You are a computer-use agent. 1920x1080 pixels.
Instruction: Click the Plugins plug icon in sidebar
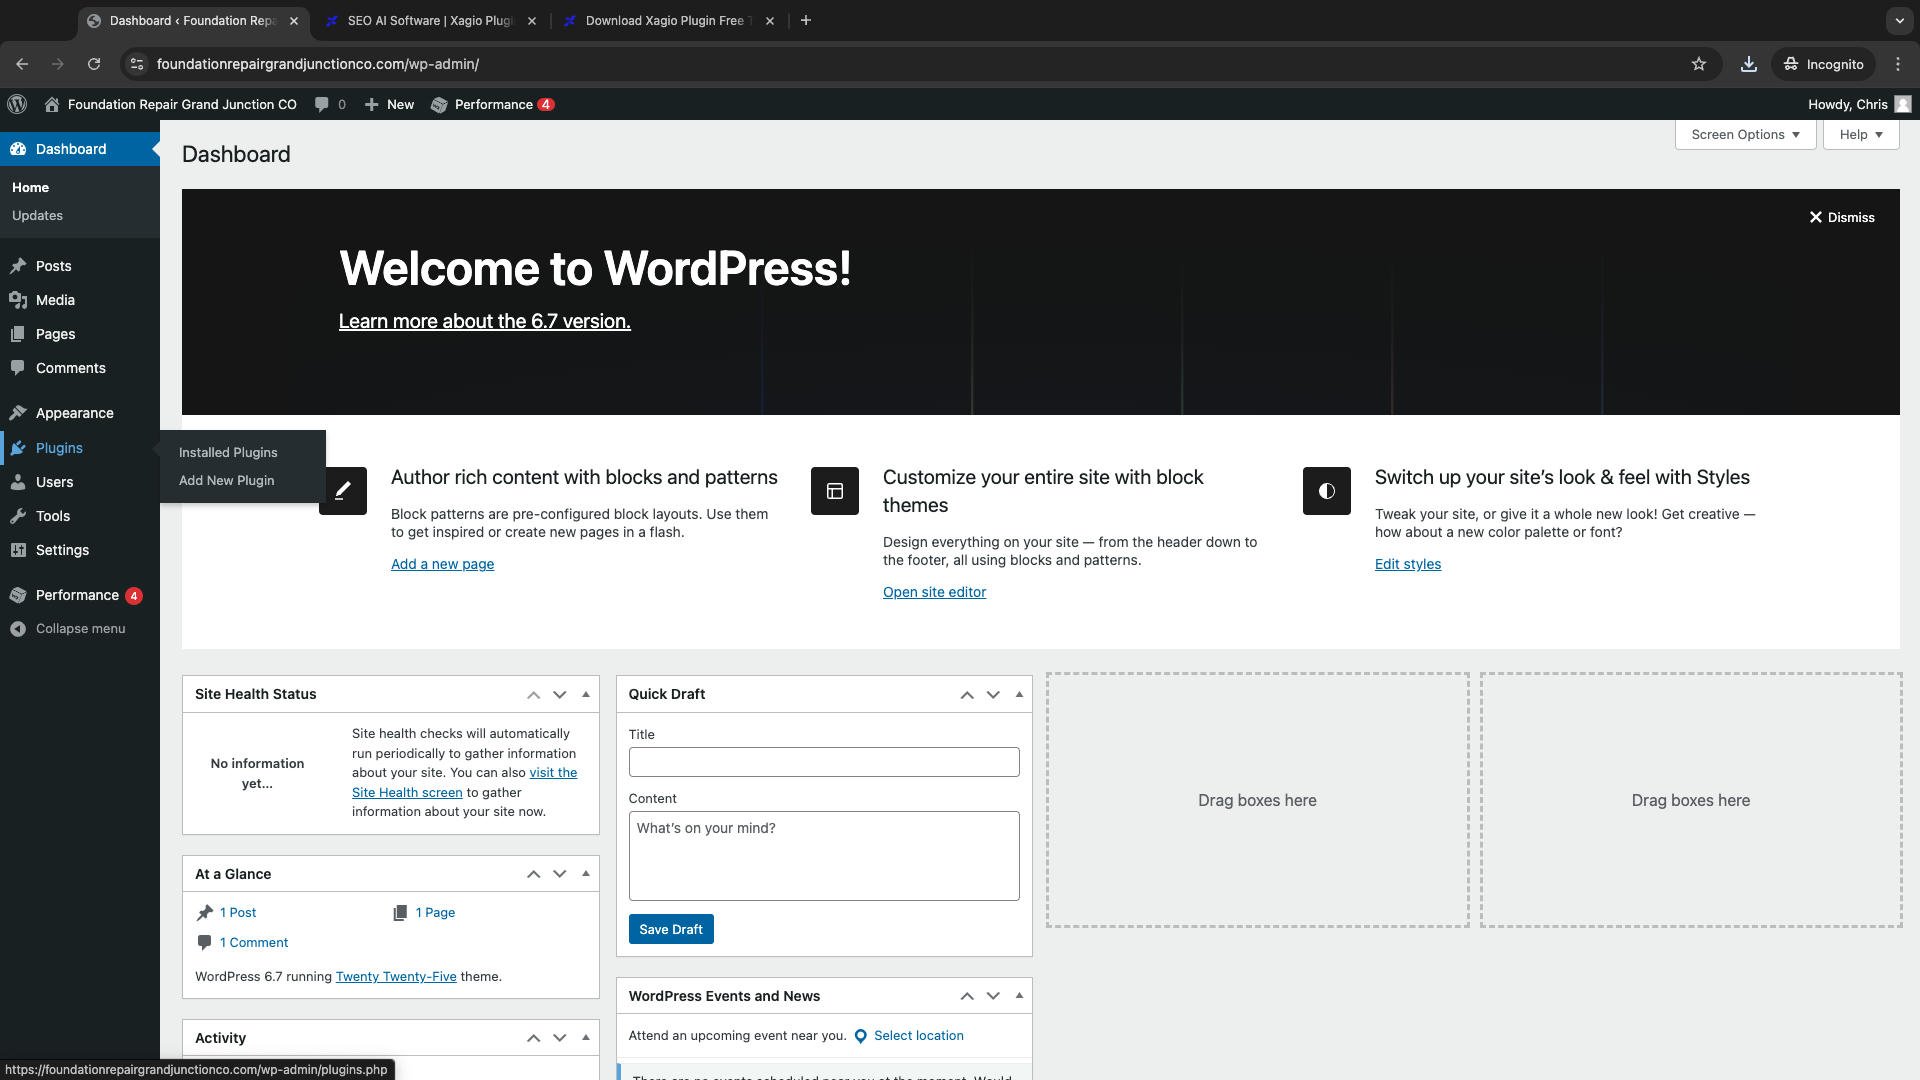(x=18, y=448)
